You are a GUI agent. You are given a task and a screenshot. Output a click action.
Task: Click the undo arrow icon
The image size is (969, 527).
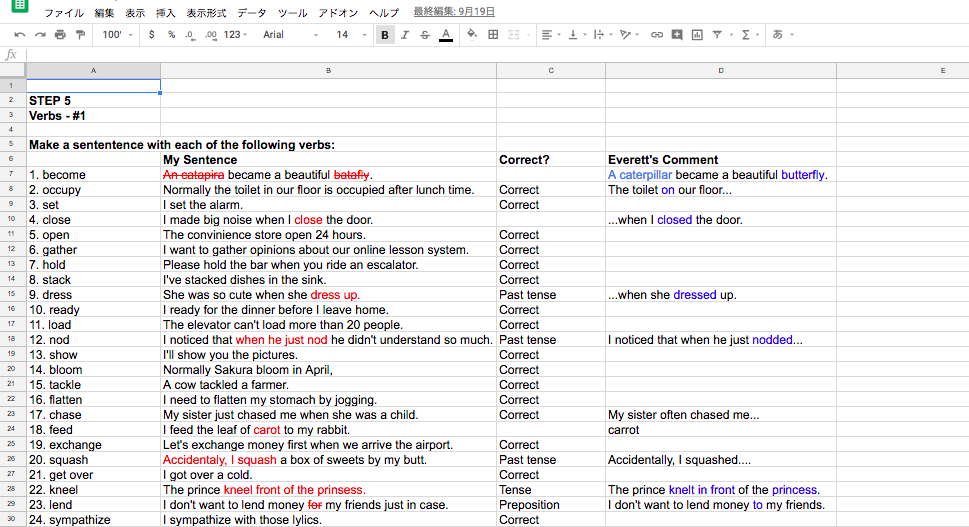(x=20, y=35)
